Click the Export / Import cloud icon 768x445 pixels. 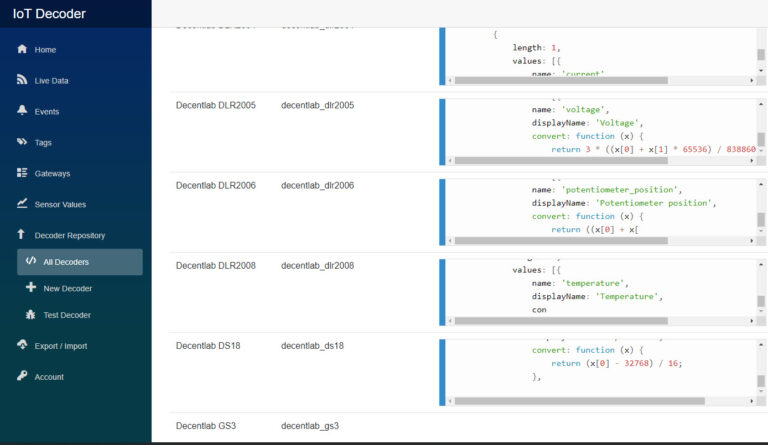[22, 346]
